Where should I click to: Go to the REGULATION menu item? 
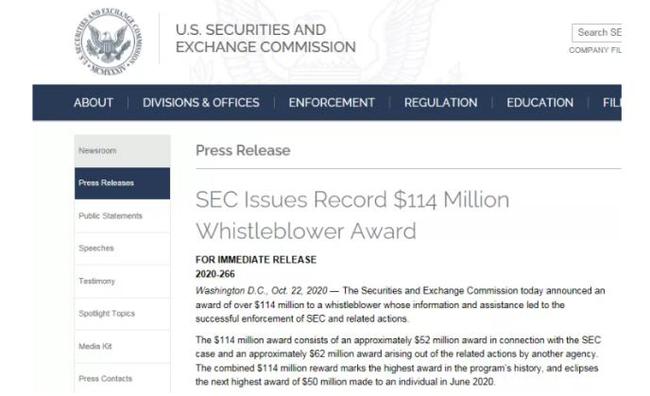(x=441, y=102)
